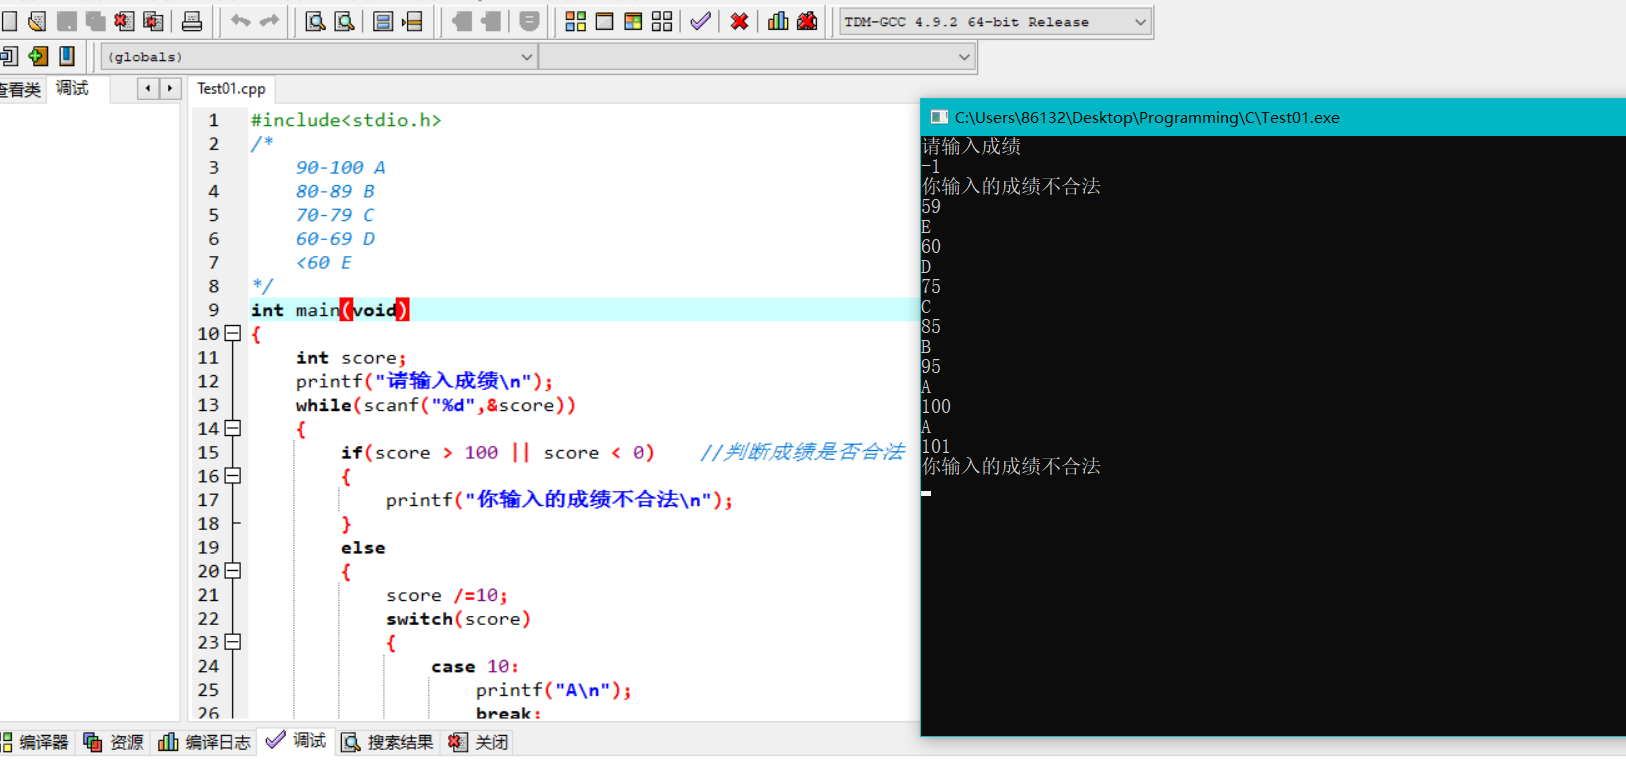Select the 调试 tab in the bottom panel
Image resolution: width=1626 pixels, height=760 pixels.
pos(296,741)
